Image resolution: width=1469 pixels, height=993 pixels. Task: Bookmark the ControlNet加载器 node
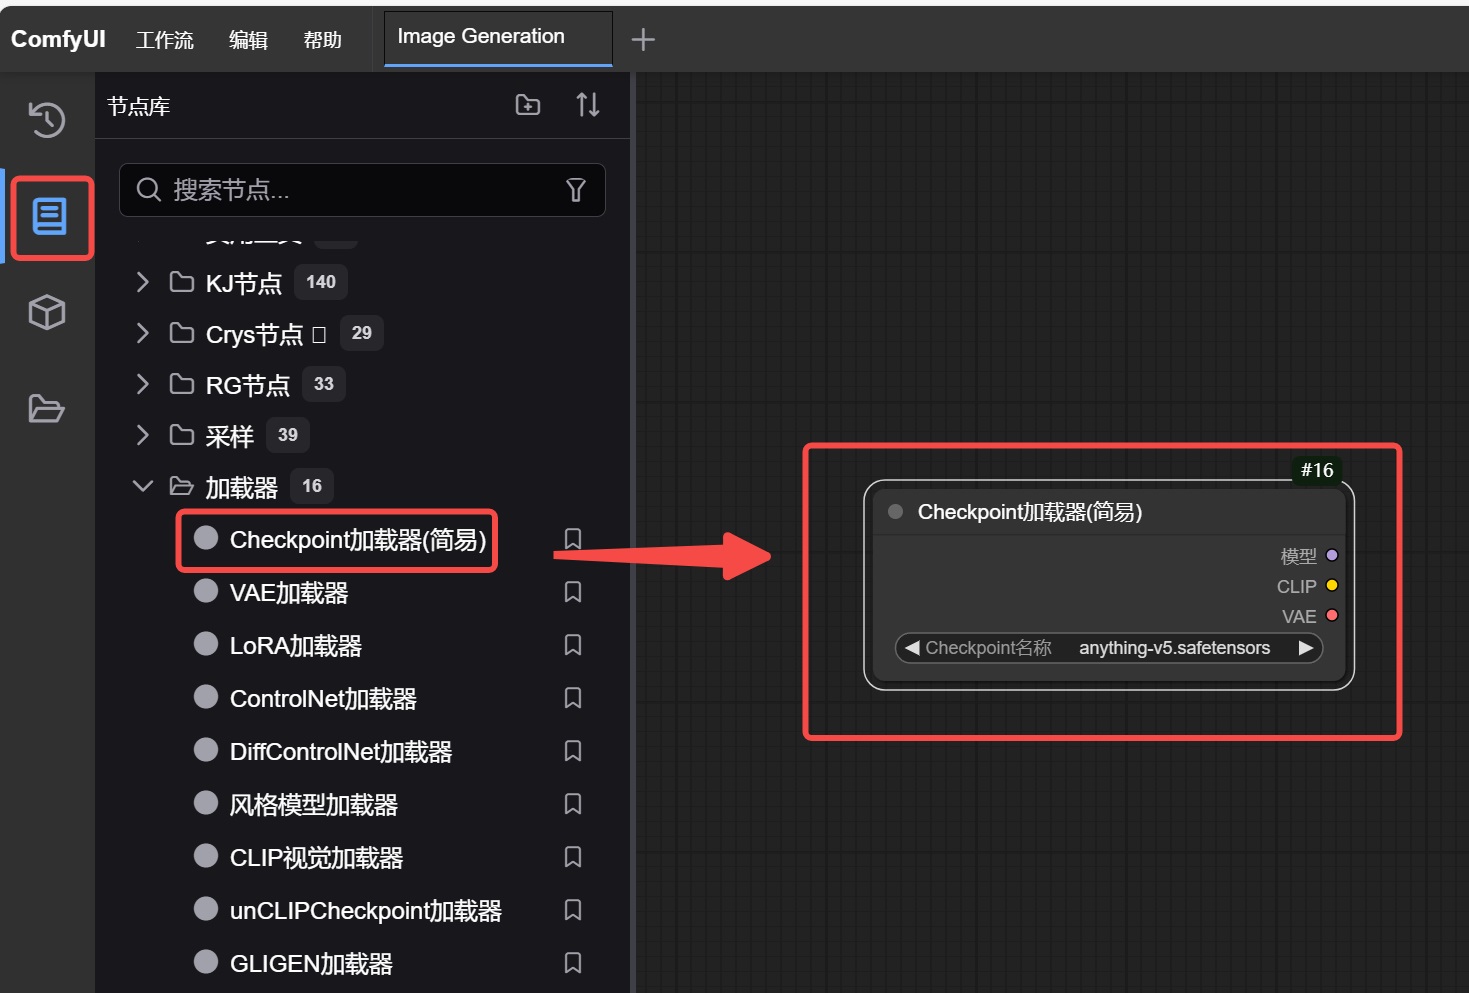coord(572,698)
